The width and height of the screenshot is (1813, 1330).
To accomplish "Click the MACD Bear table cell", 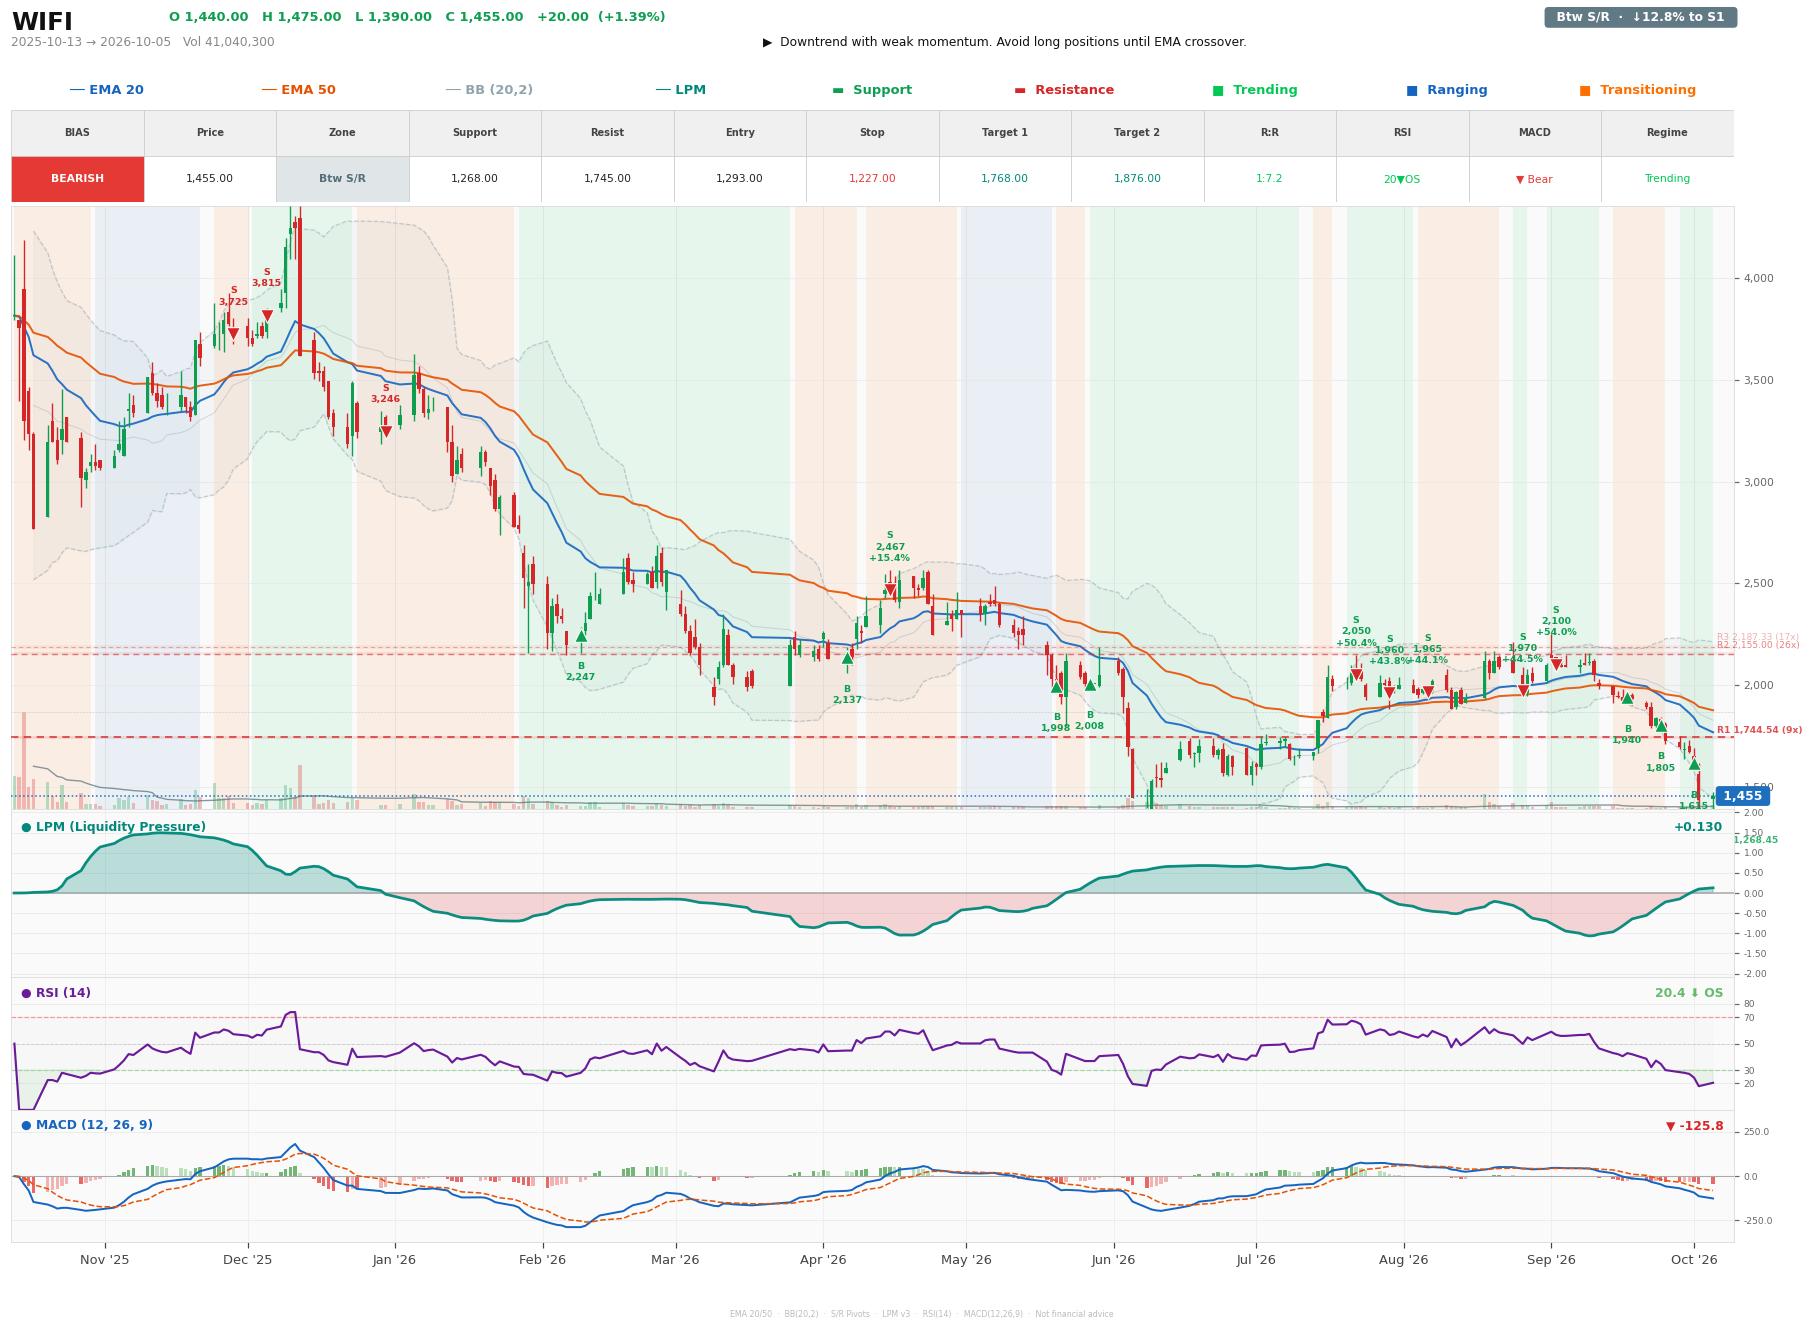I will click(1534, 180).
